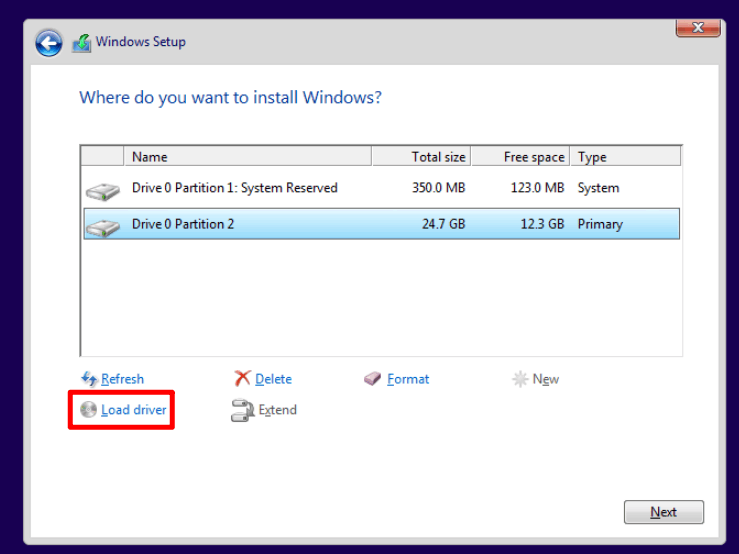Select the Format link
This screenshot has height=554, width=739.
[408, 379]
